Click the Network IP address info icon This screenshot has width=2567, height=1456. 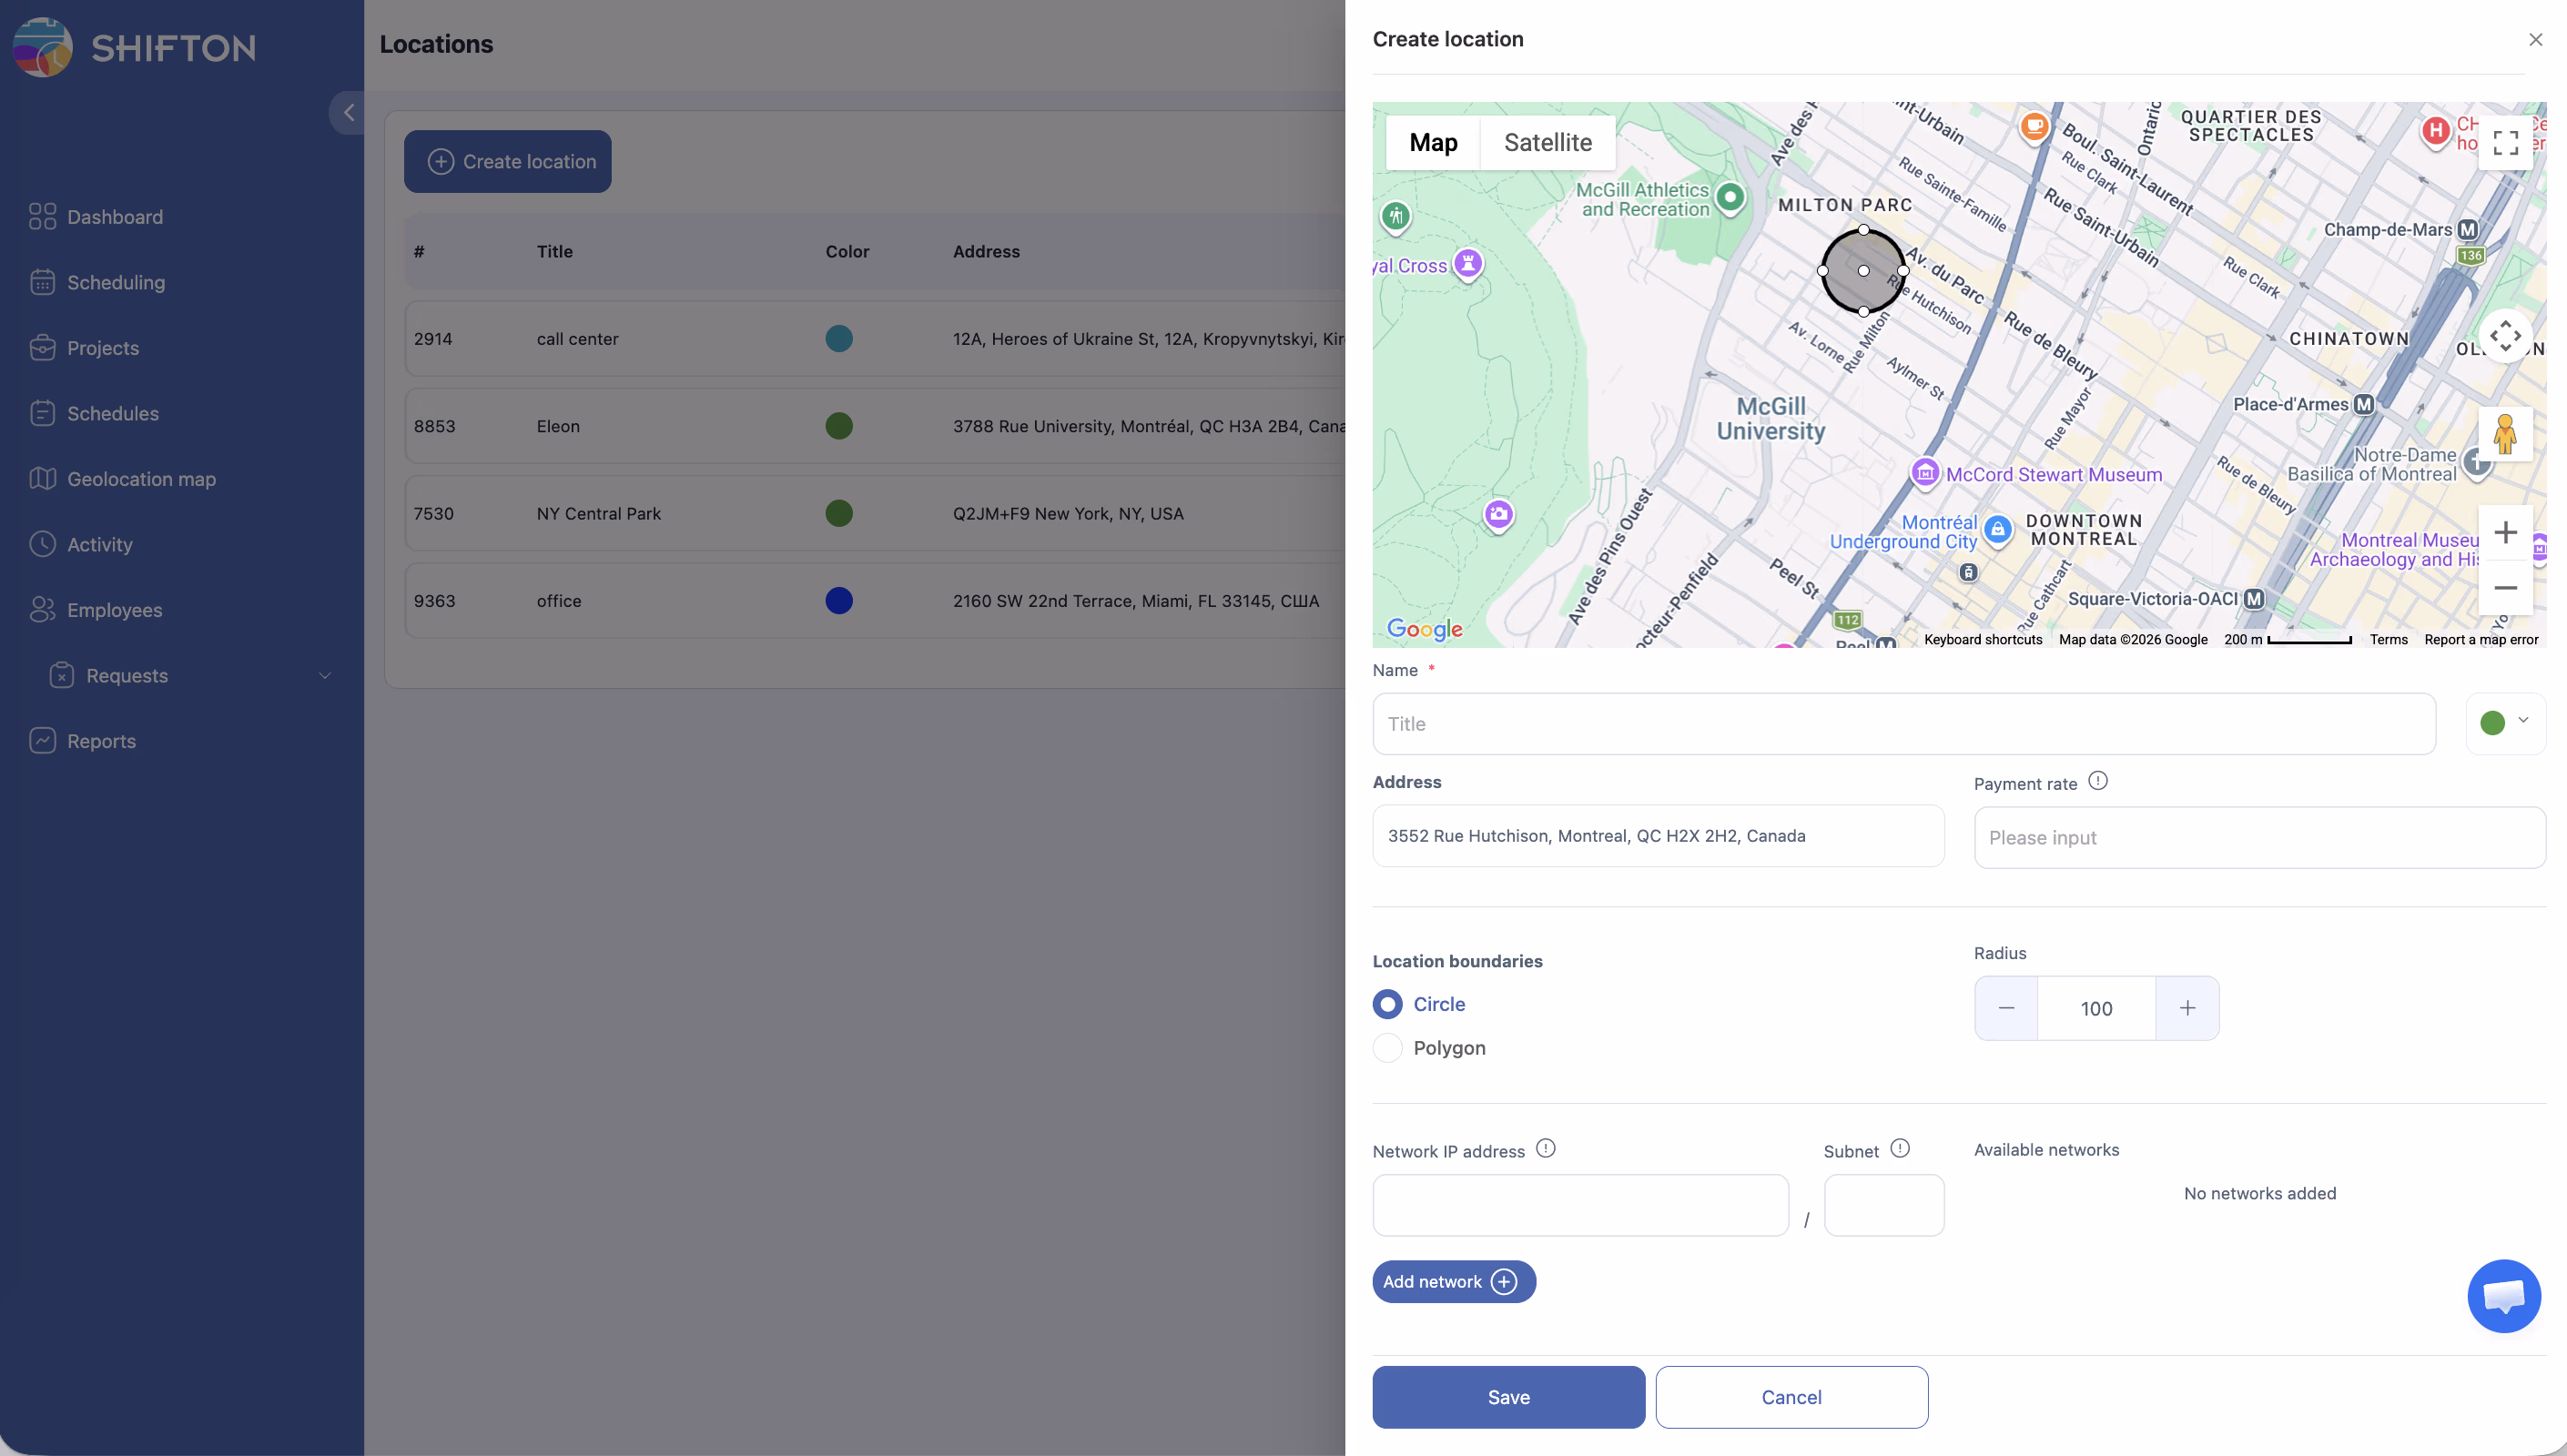[x=1545, y=1148]
